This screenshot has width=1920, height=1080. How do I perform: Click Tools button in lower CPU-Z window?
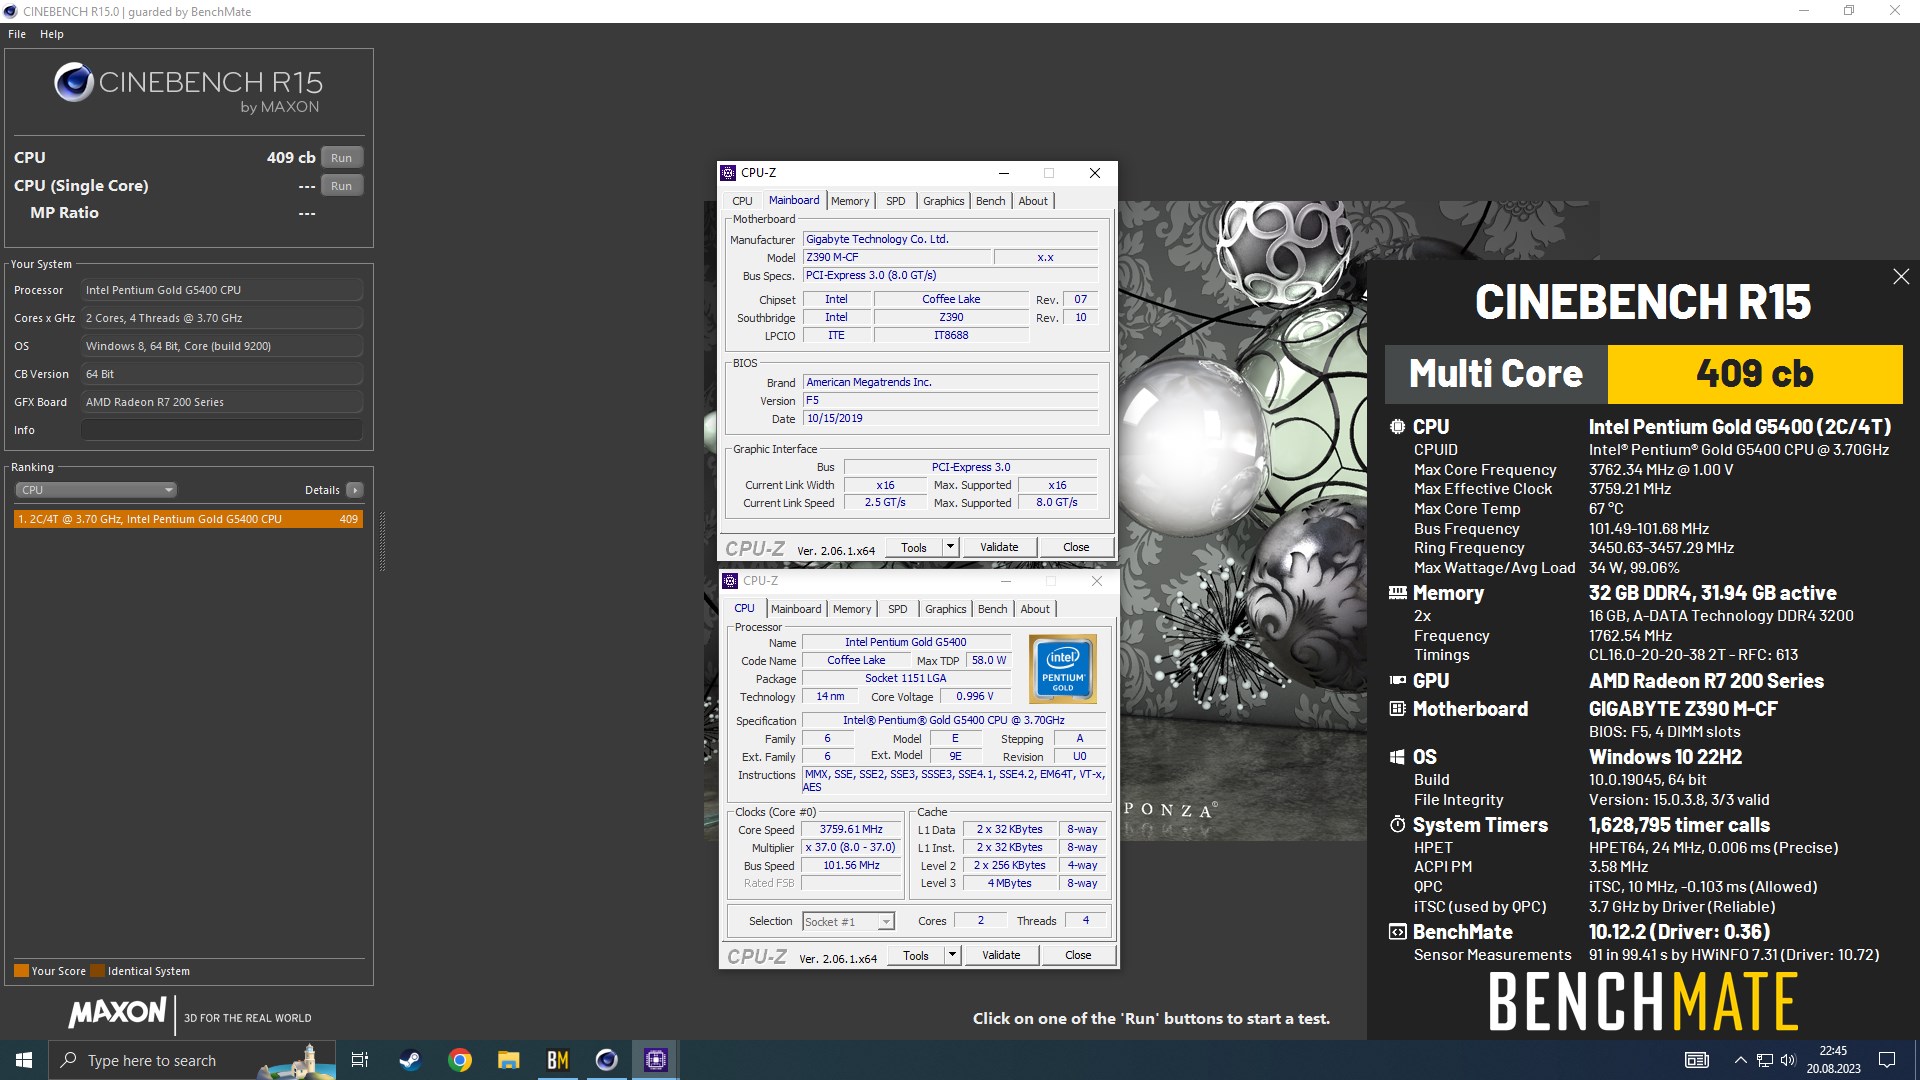coord(916,956)
